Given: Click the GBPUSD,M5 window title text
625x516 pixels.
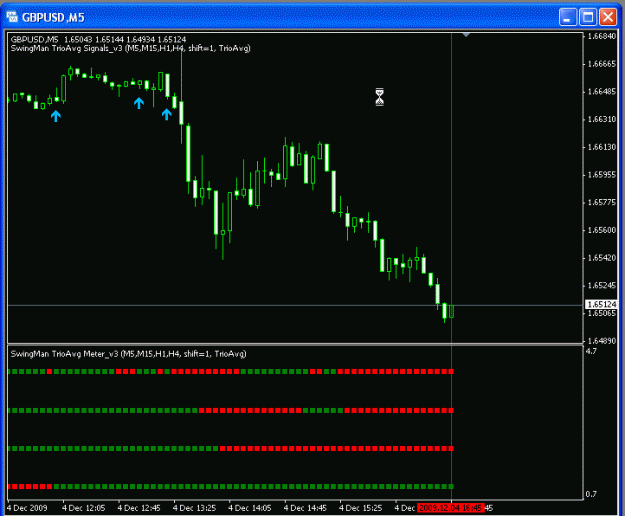Looking at the screenshot, I should pyautogui.click(x=53, y=18).
